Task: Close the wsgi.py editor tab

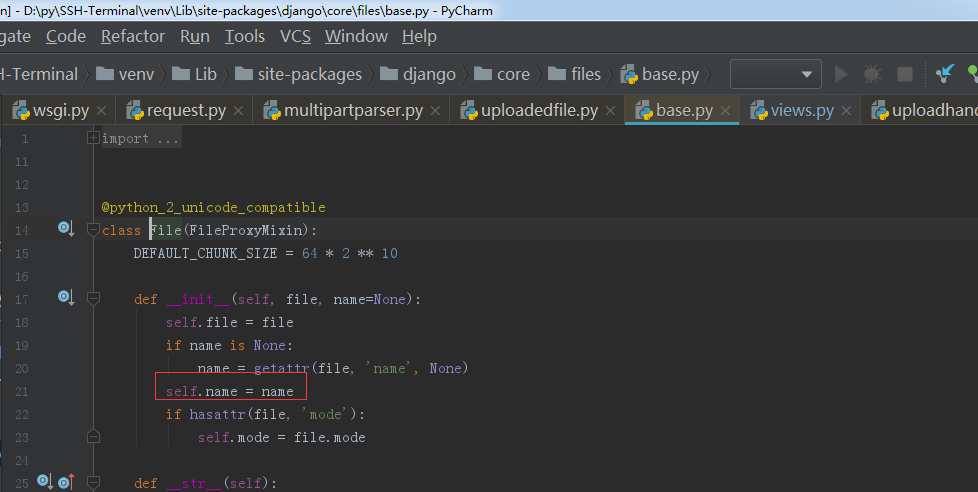Action: pyautogui.click(x=102, y=111)
